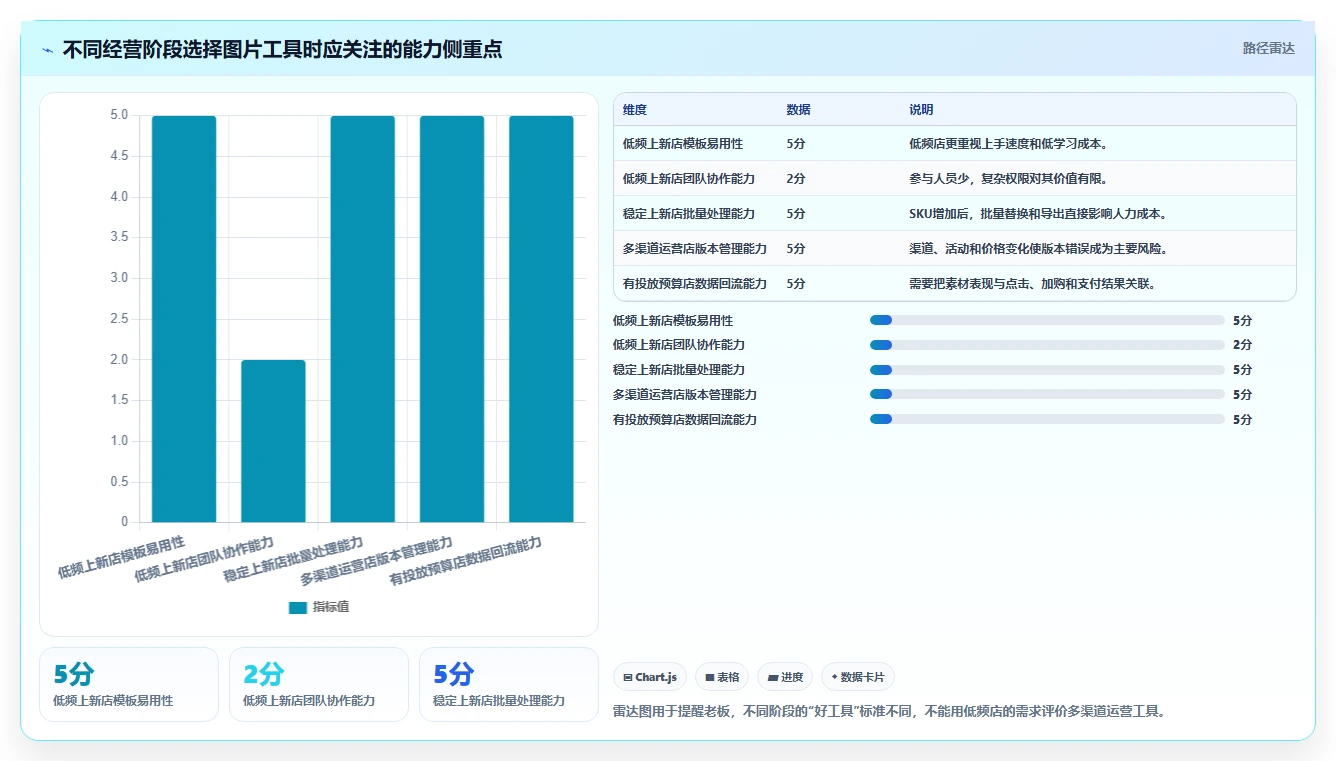Click the 稳定上新店批量处理能力 chart bar
1336x761 pixels.
coord(363,319)
